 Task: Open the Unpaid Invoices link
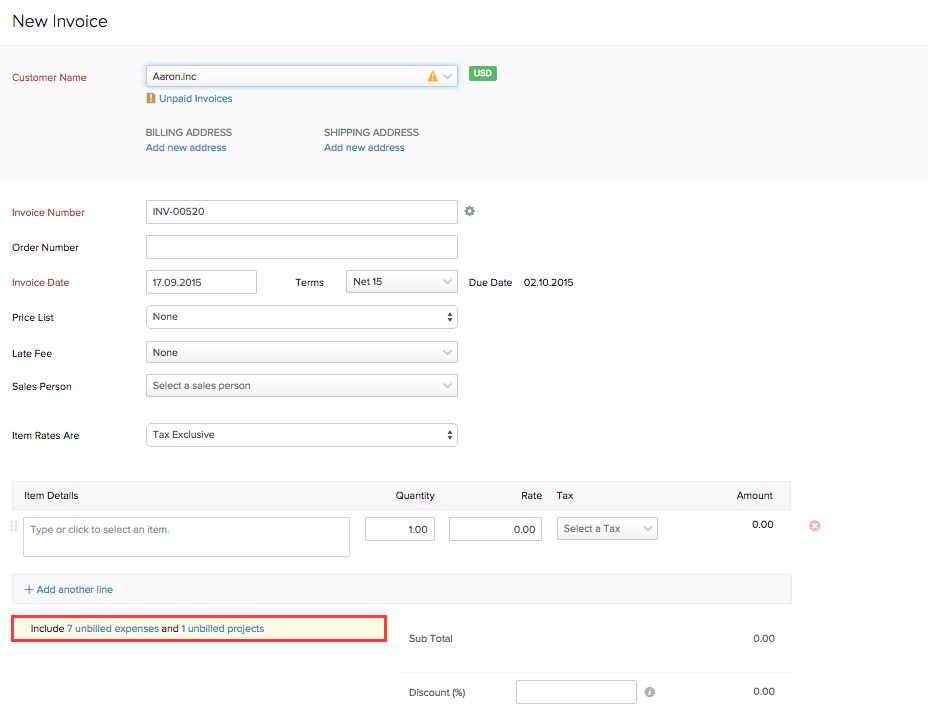point(195,99)
